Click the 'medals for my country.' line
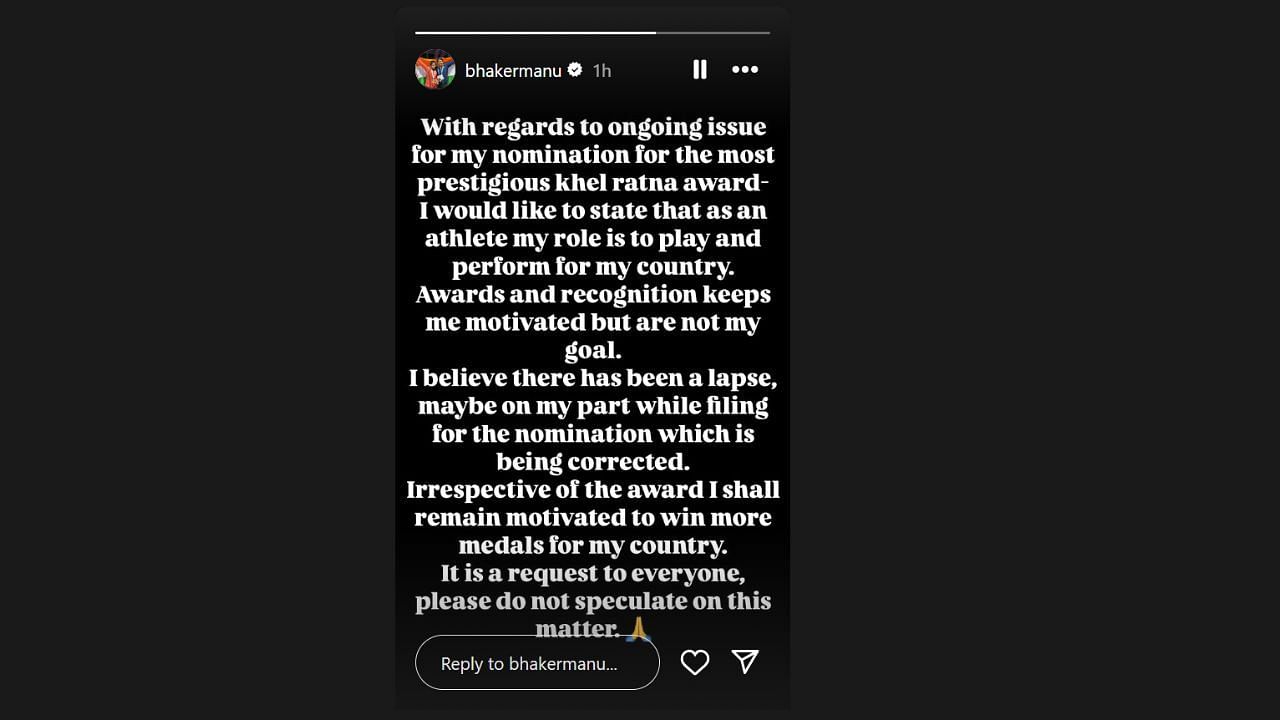Image resolution: width=1280 pixels, height=720 pixels. (x=592, y=546)
